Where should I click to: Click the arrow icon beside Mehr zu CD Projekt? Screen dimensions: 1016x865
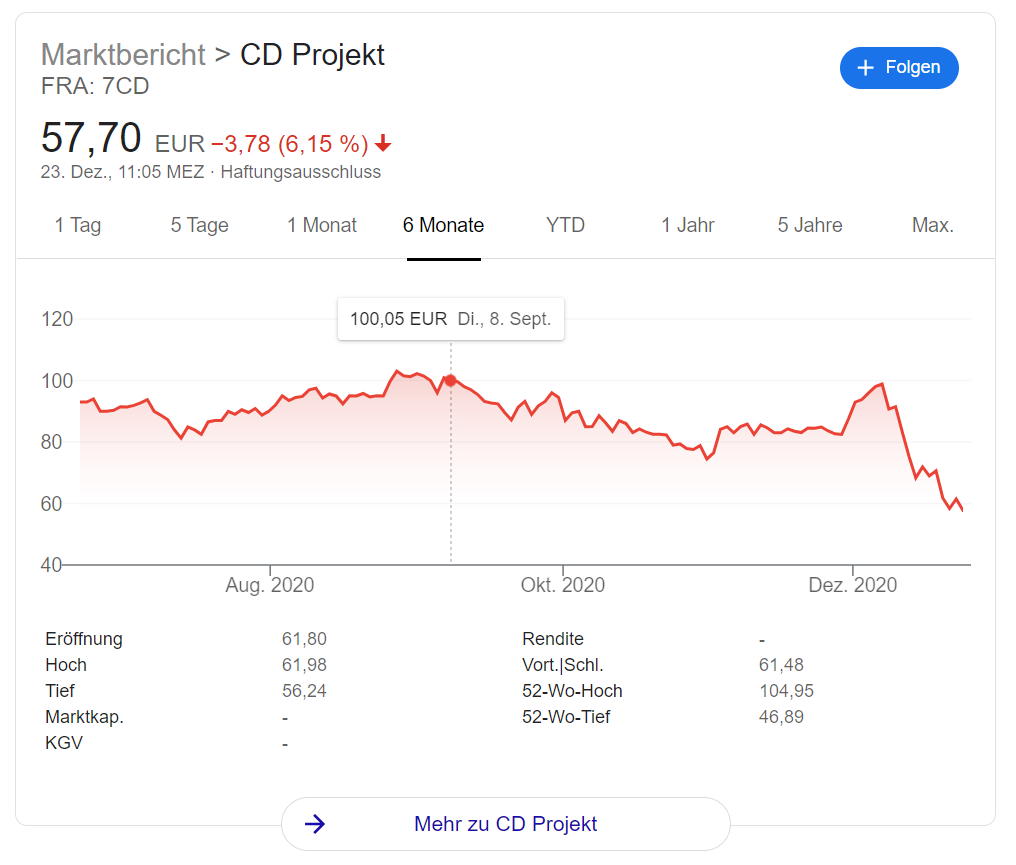pos(315,824)
